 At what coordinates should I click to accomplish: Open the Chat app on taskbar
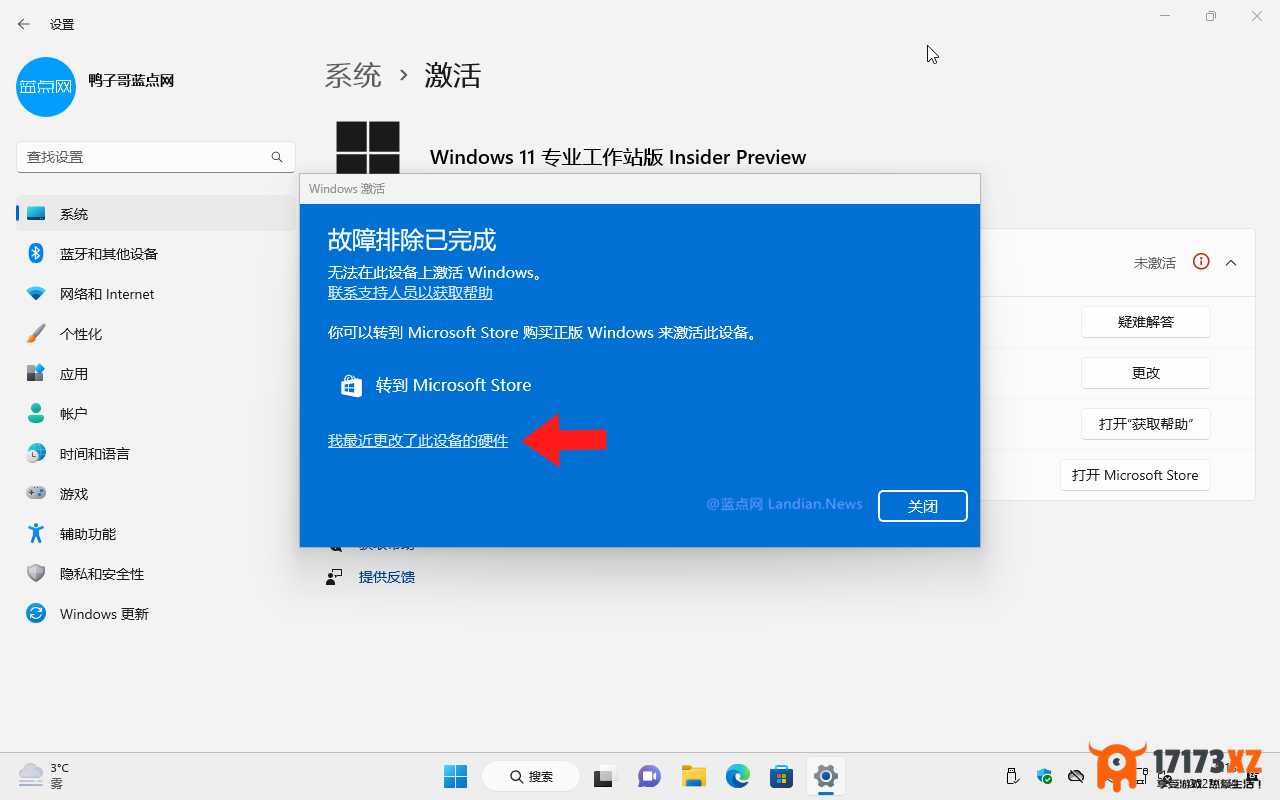[649, 776]
